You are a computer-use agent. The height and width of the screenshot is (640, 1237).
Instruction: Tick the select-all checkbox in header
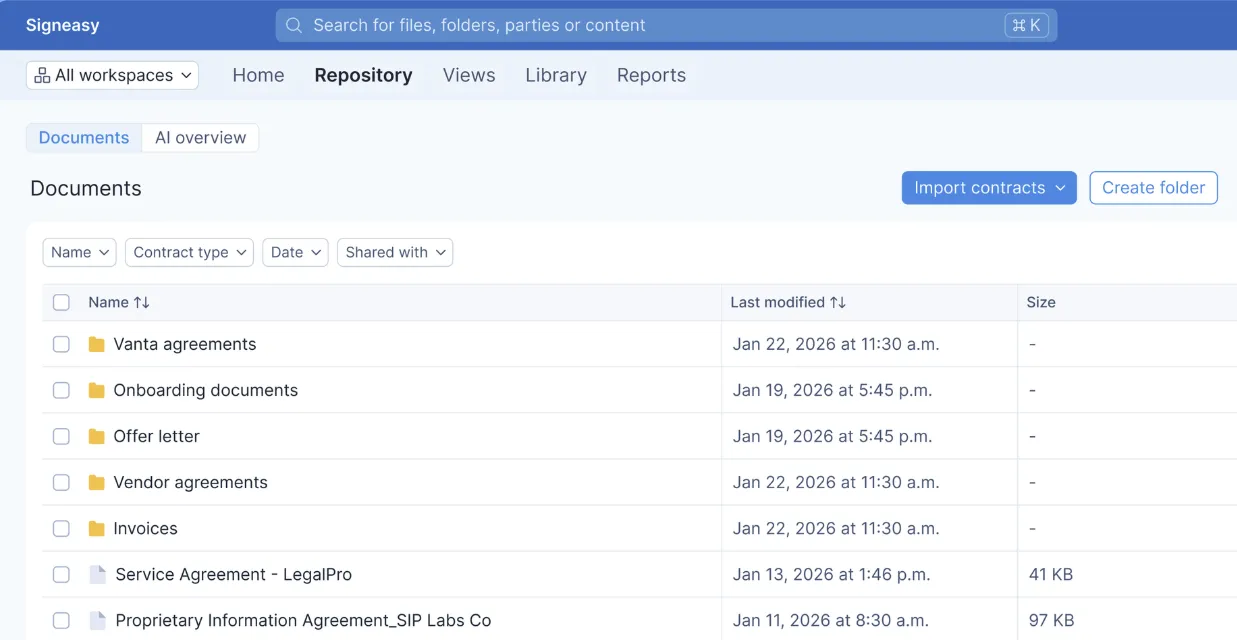pos(61,302)
